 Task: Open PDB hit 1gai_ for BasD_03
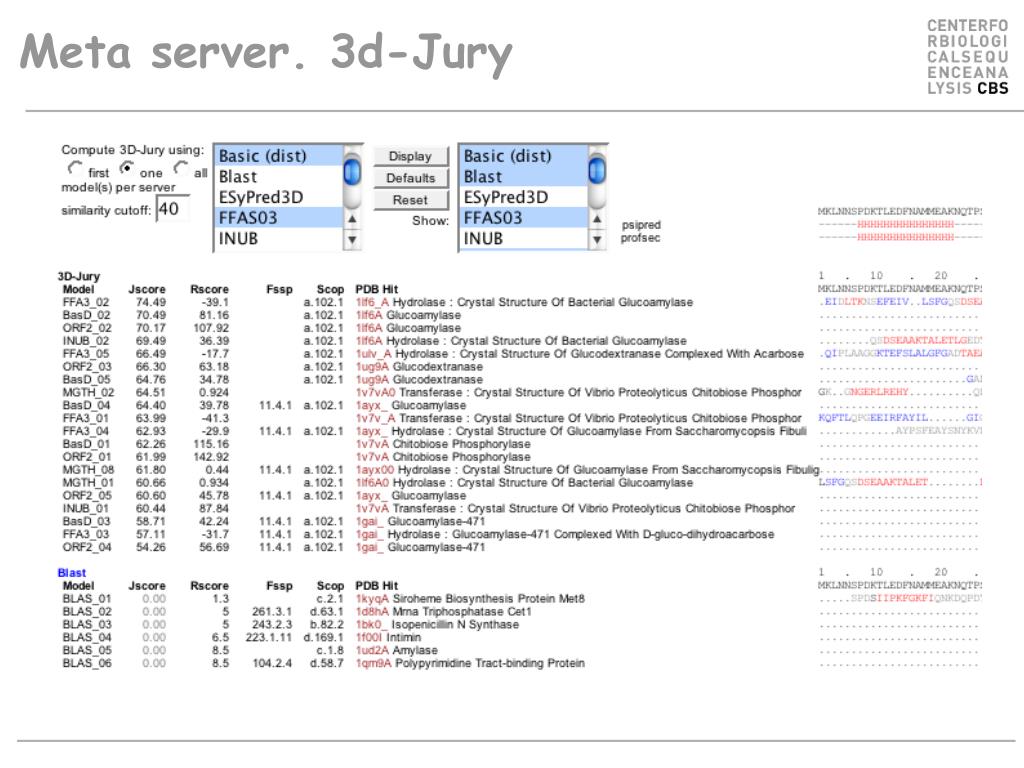[369, 522]
